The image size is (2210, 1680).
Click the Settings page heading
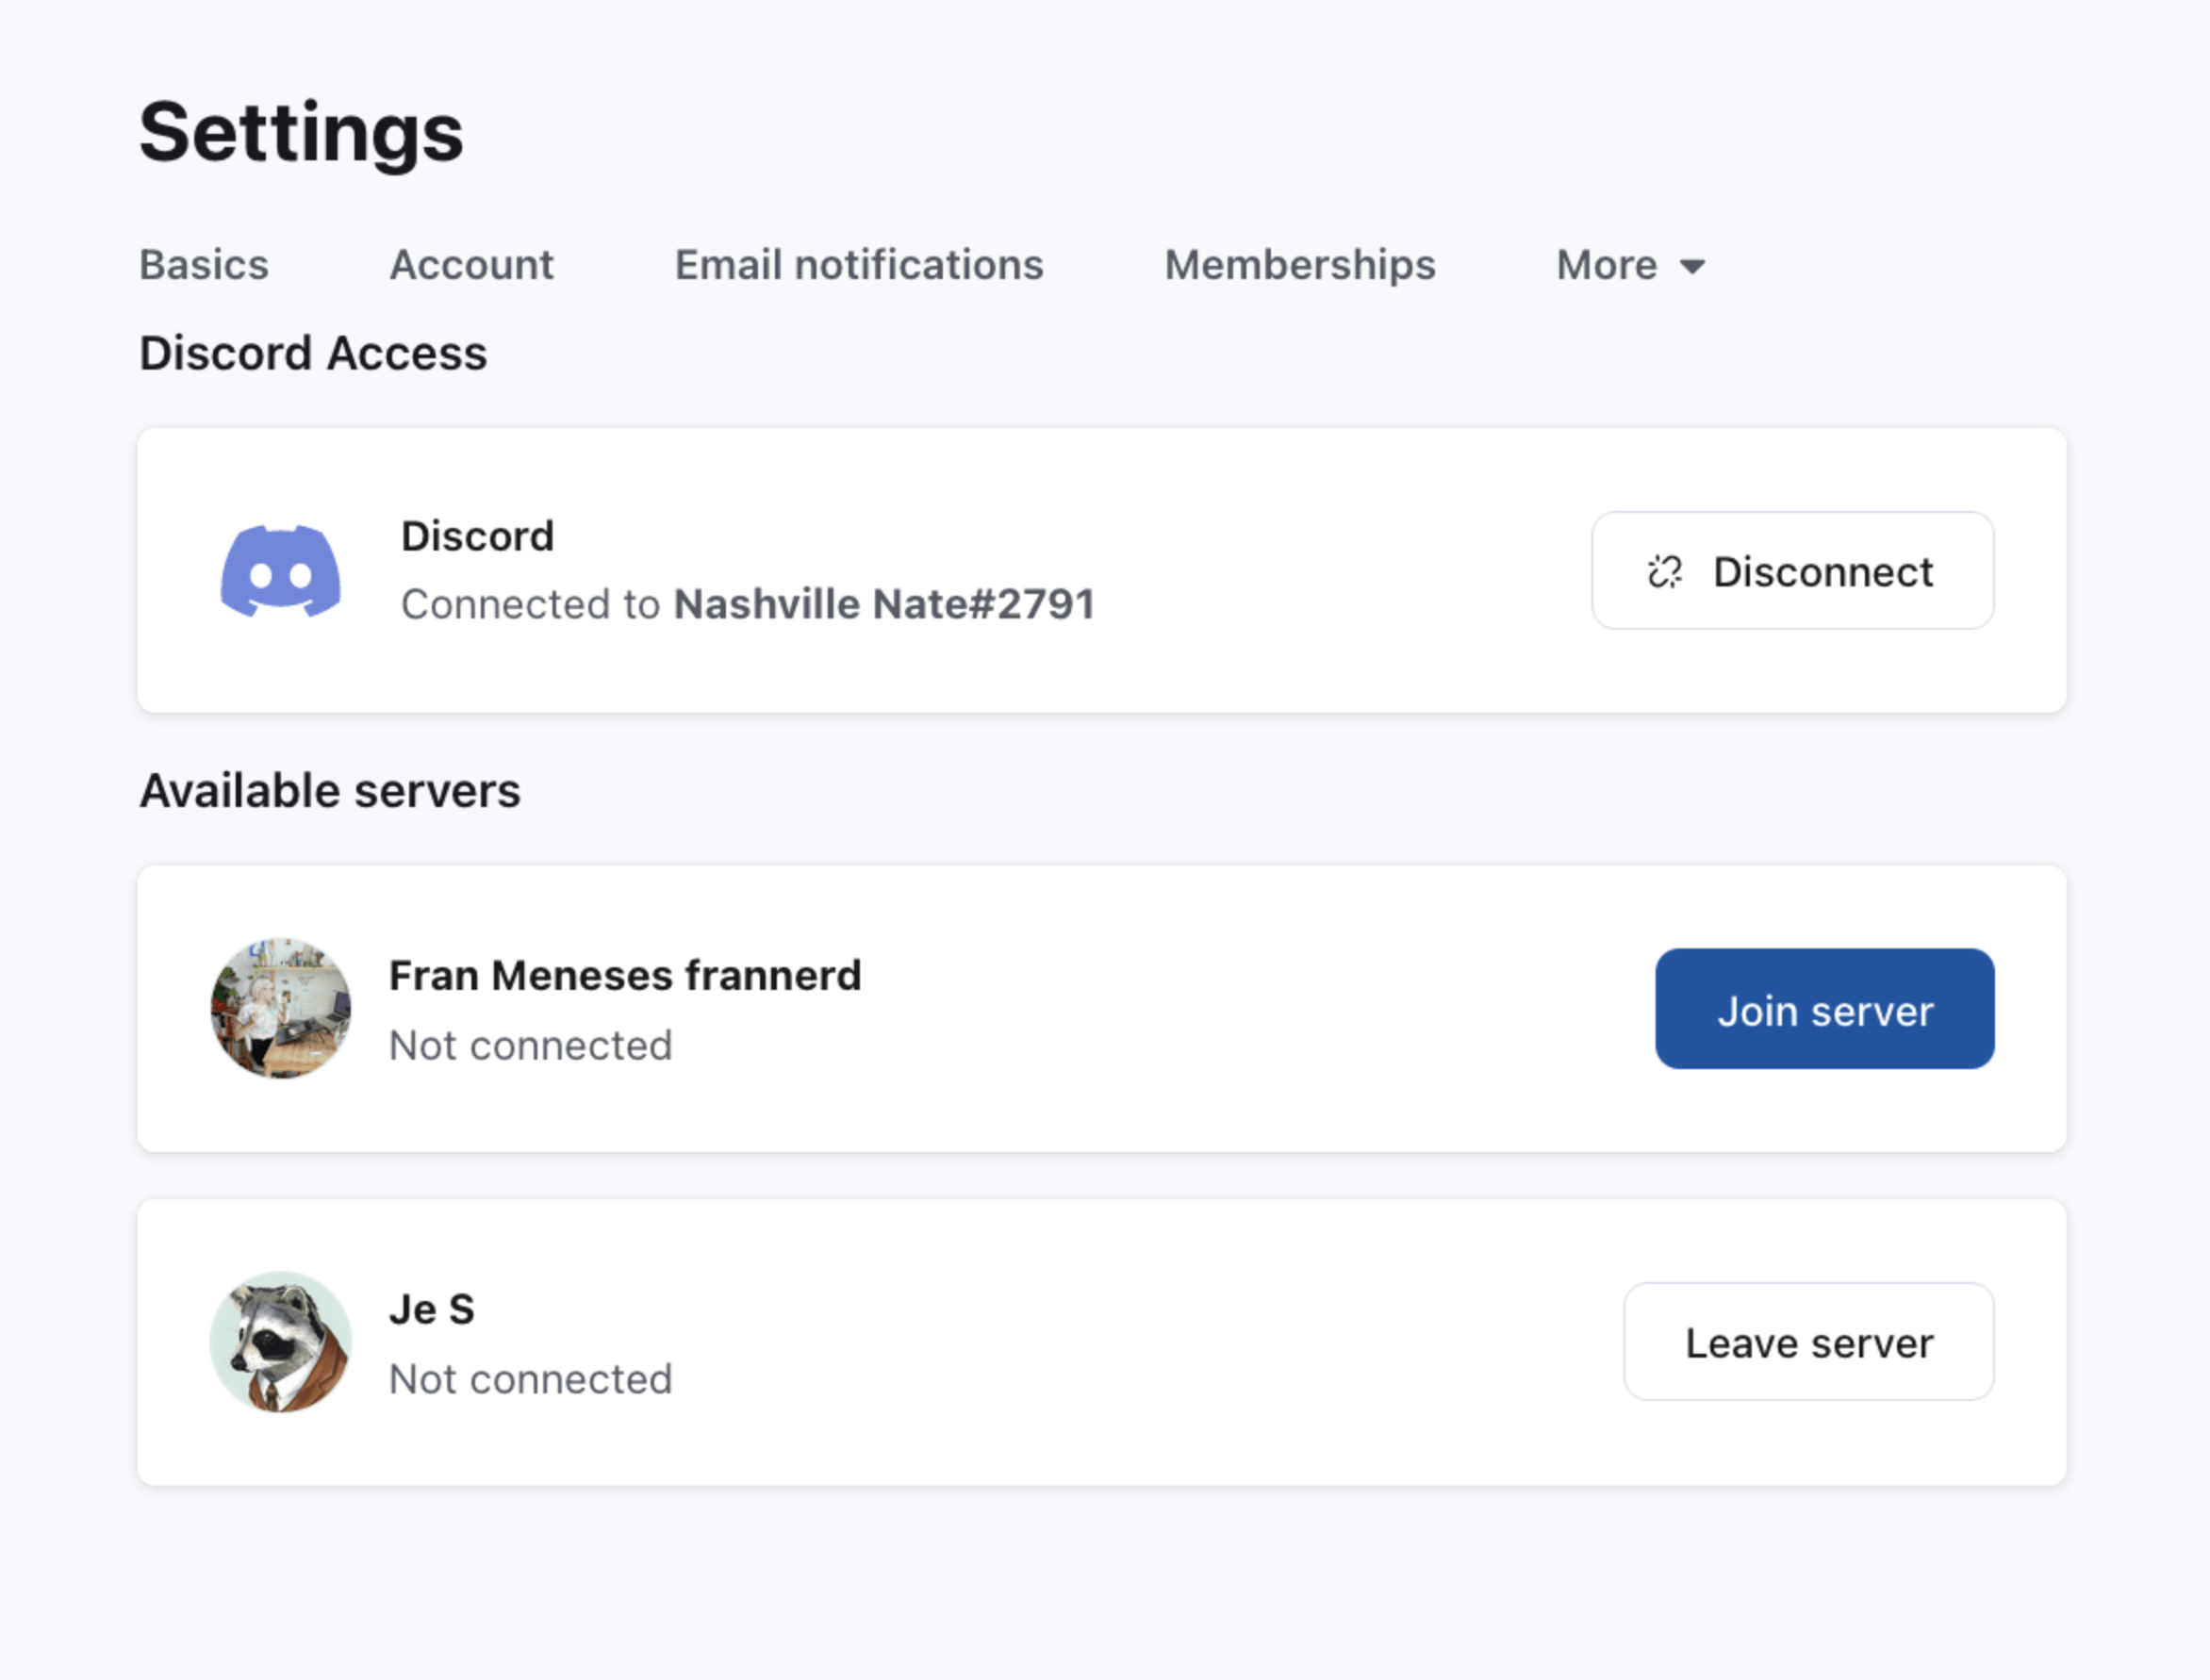click(301, 132)
